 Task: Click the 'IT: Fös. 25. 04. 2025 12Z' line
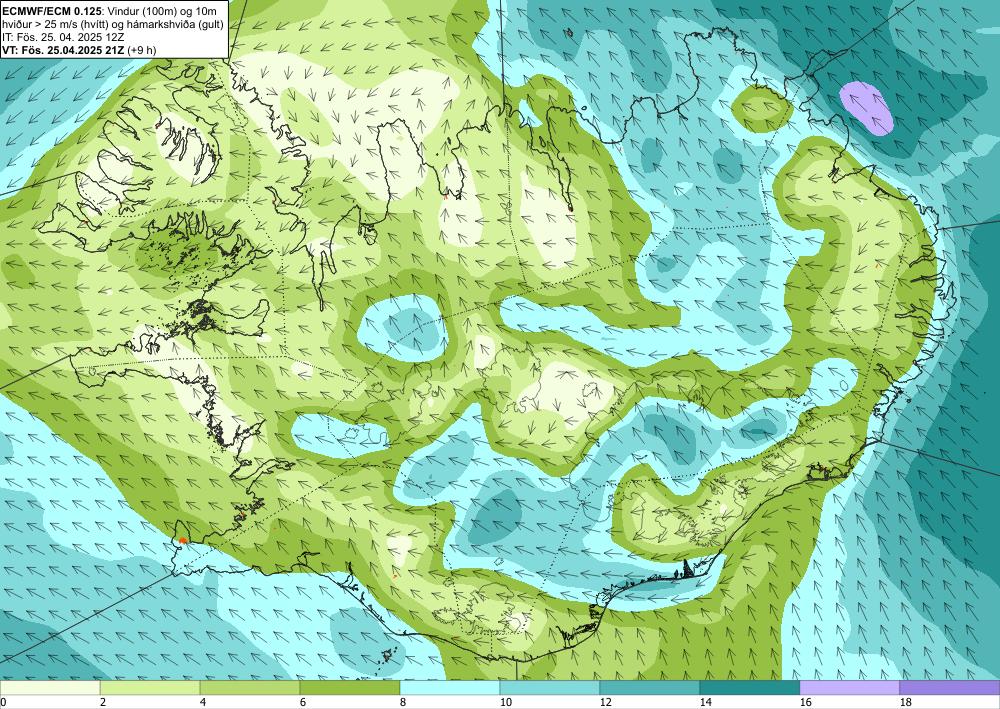tap(63, 36)
